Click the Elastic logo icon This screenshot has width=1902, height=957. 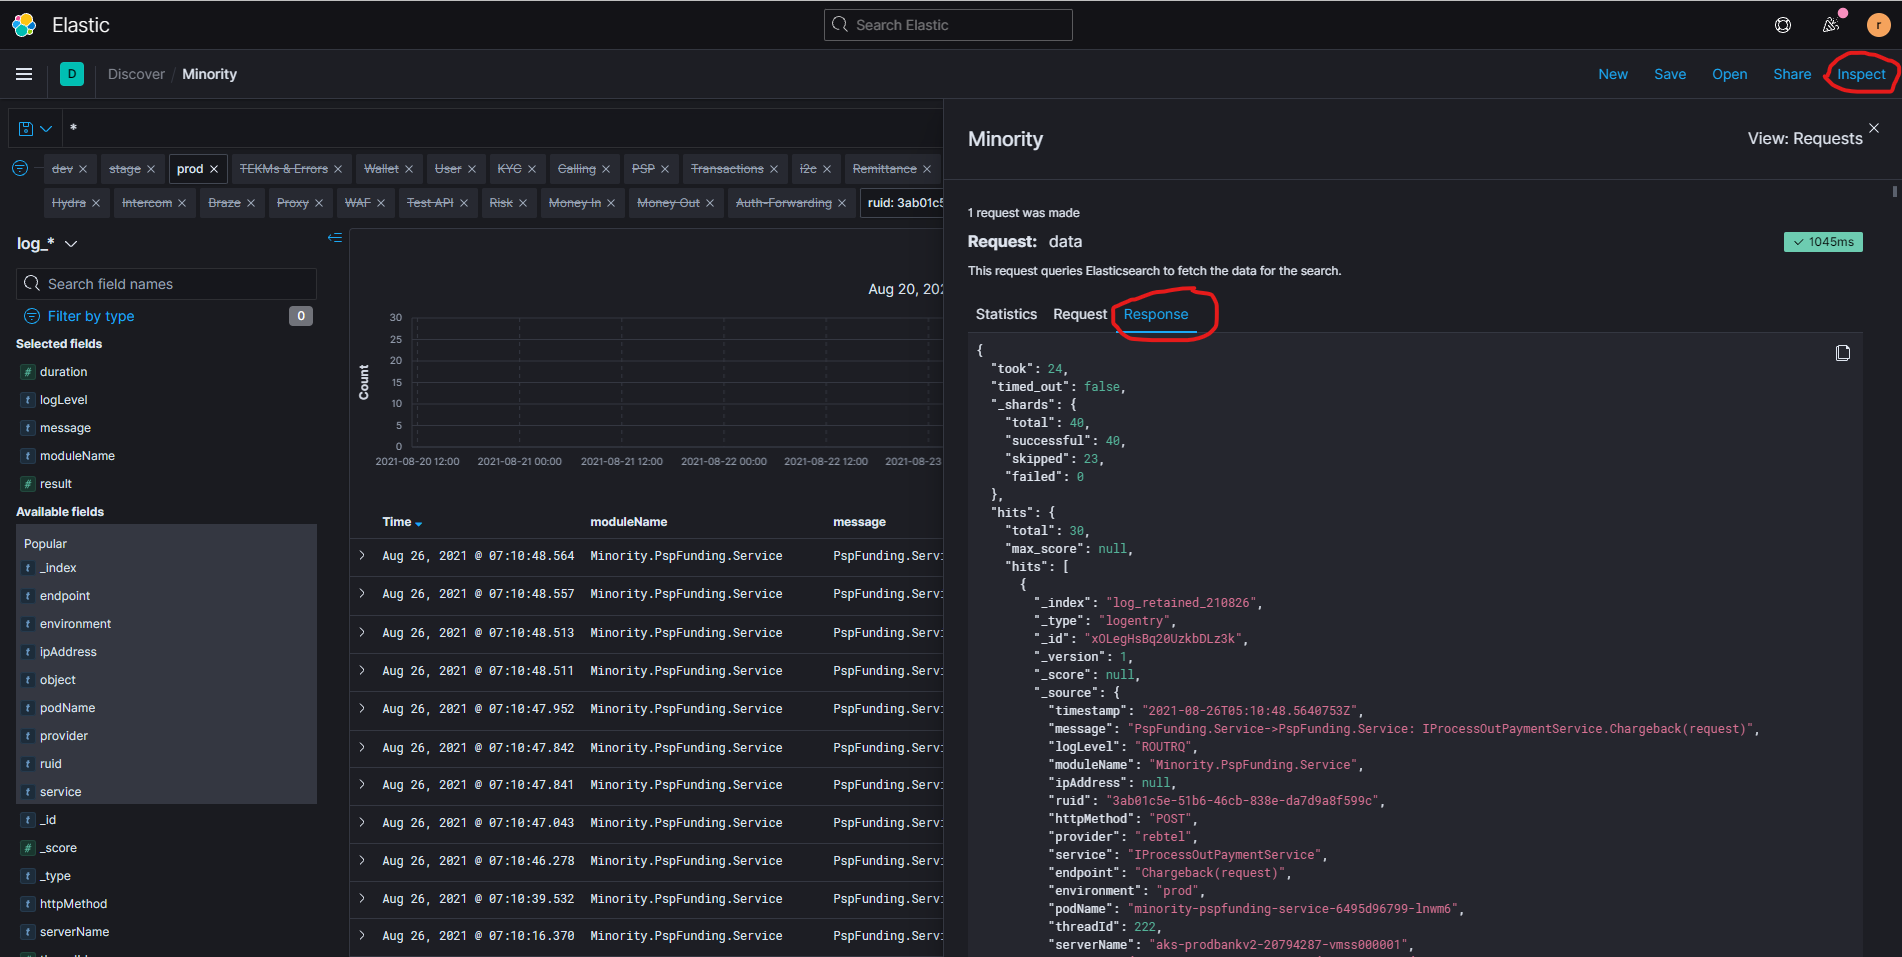click(24, 25)
